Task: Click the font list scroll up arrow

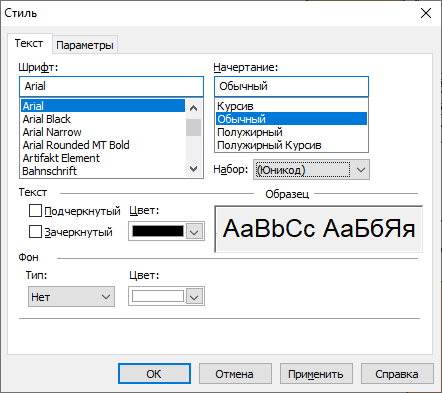Action: [194, 108]
